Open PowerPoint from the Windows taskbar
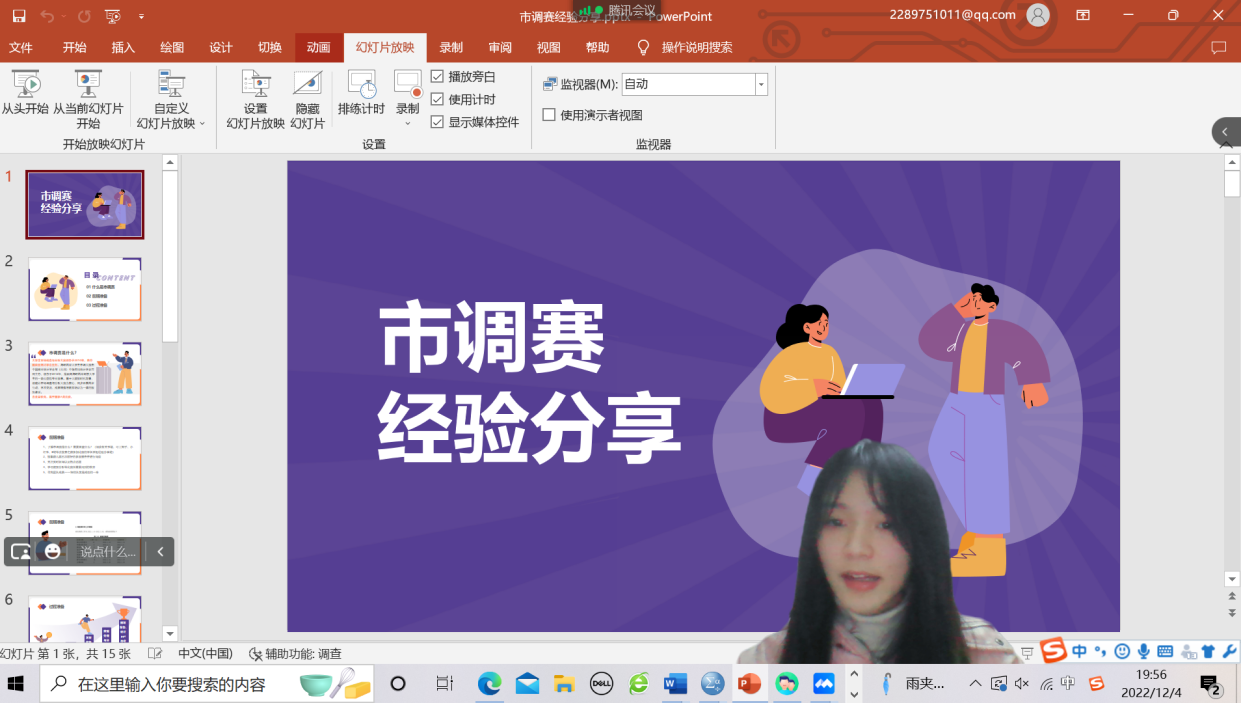 [748, 684]
